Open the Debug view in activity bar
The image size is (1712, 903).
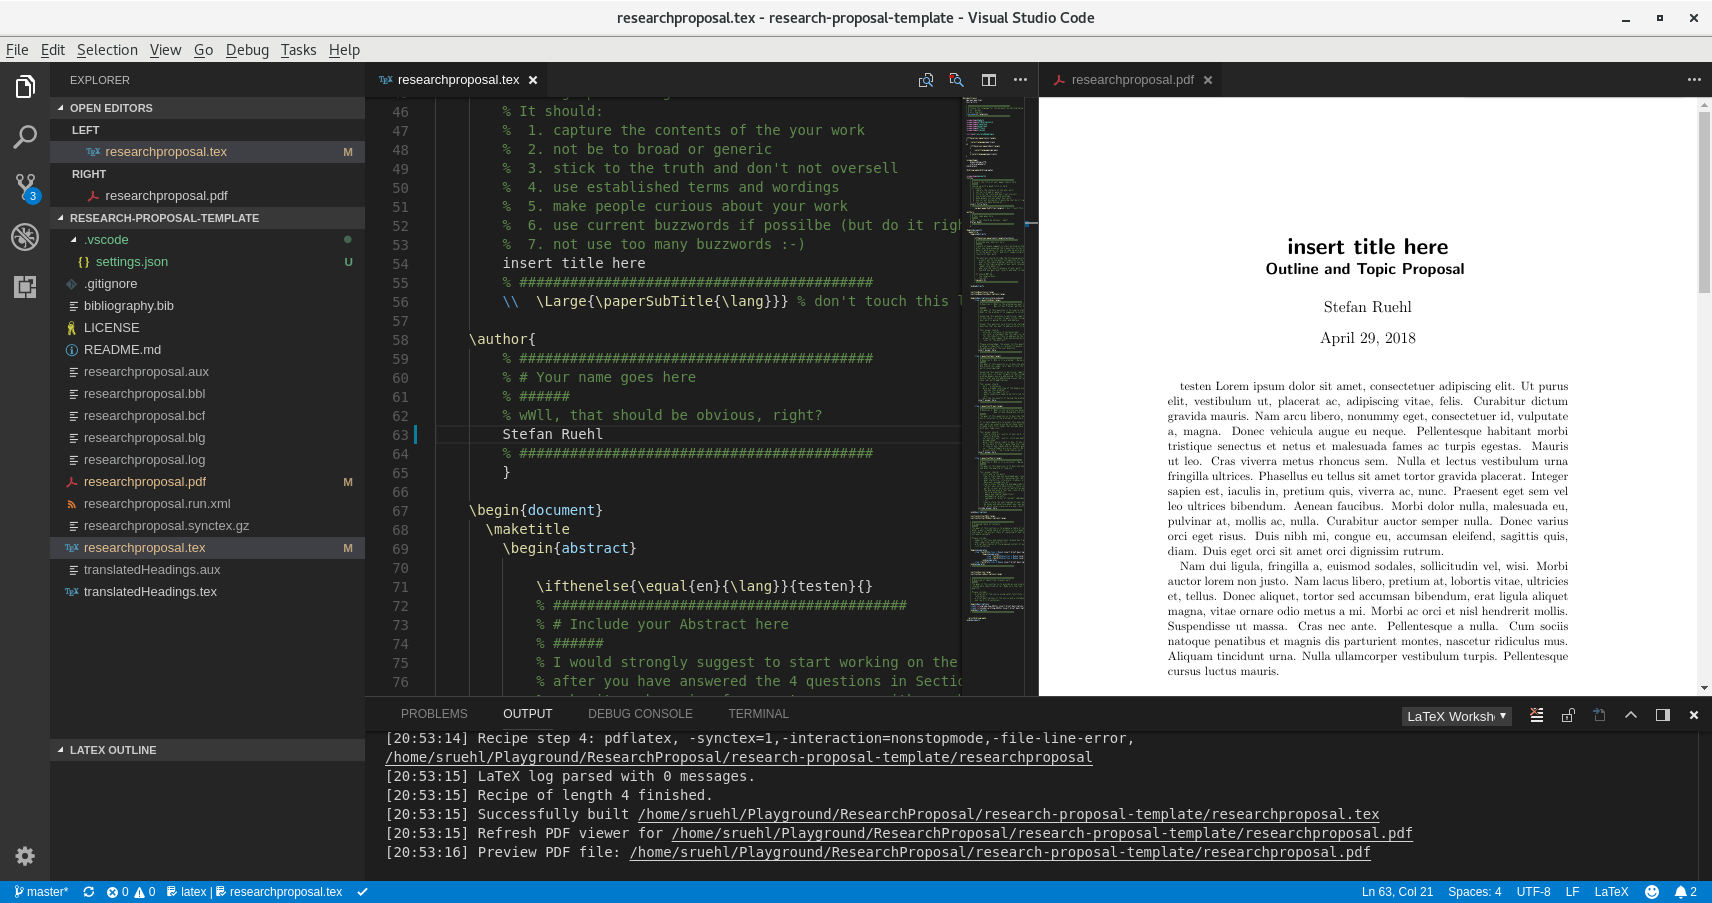tap(25, 237)
